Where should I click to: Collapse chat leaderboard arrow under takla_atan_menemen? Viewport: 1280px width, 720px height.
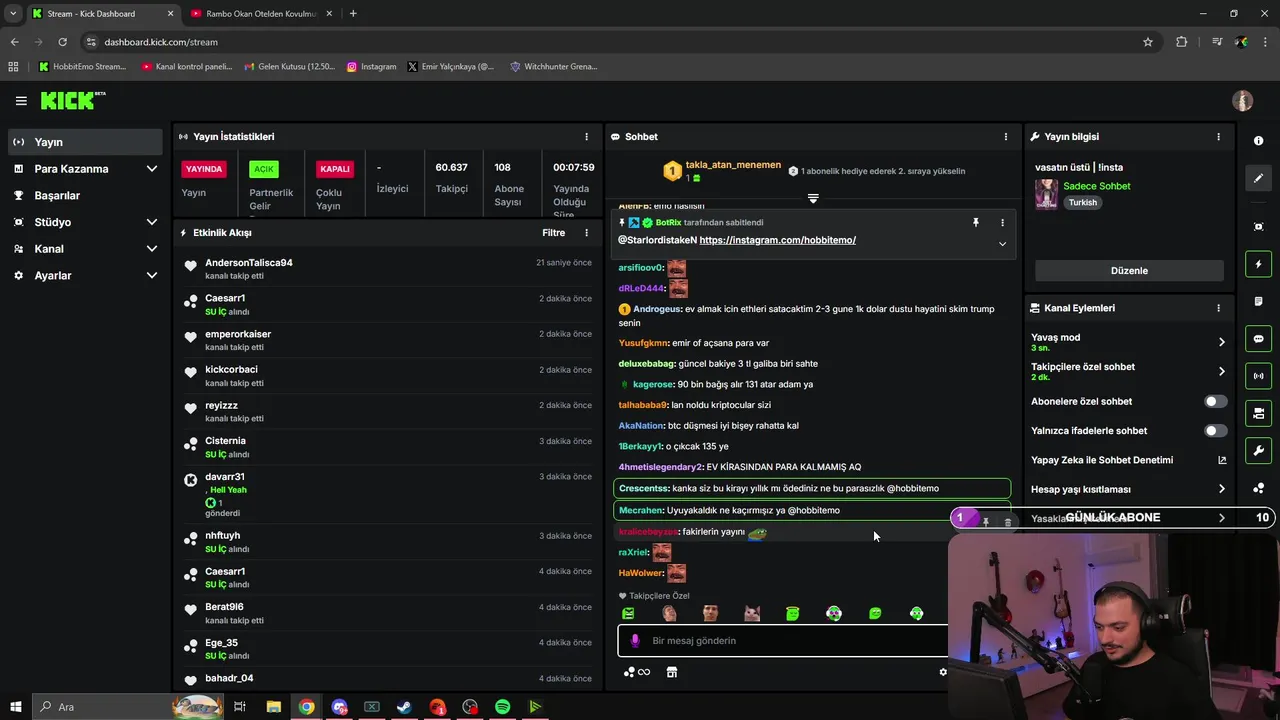[813, 198]
